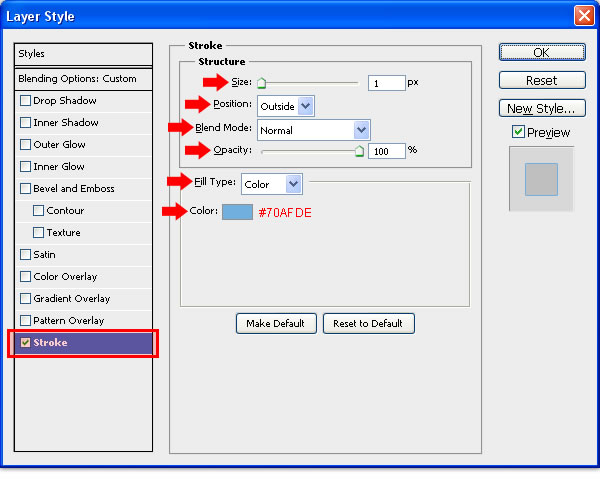This screenshot has height=482, width=600.
Task: Click the Make Default button
Action: point(276,324)
